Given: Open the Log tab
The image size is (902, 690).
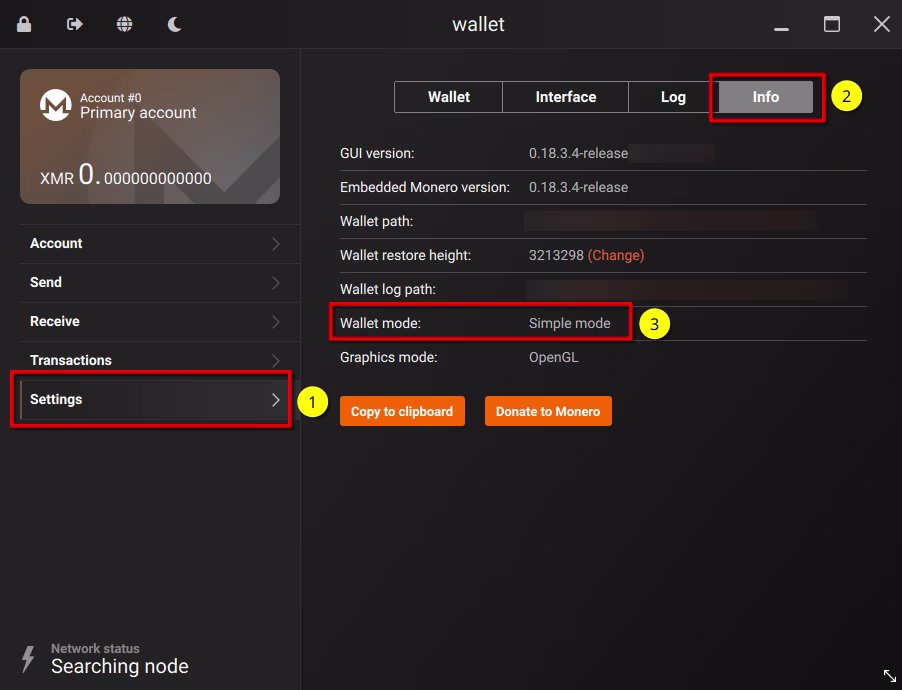Looking at the screenshot, I should click(x=673, y=97).
